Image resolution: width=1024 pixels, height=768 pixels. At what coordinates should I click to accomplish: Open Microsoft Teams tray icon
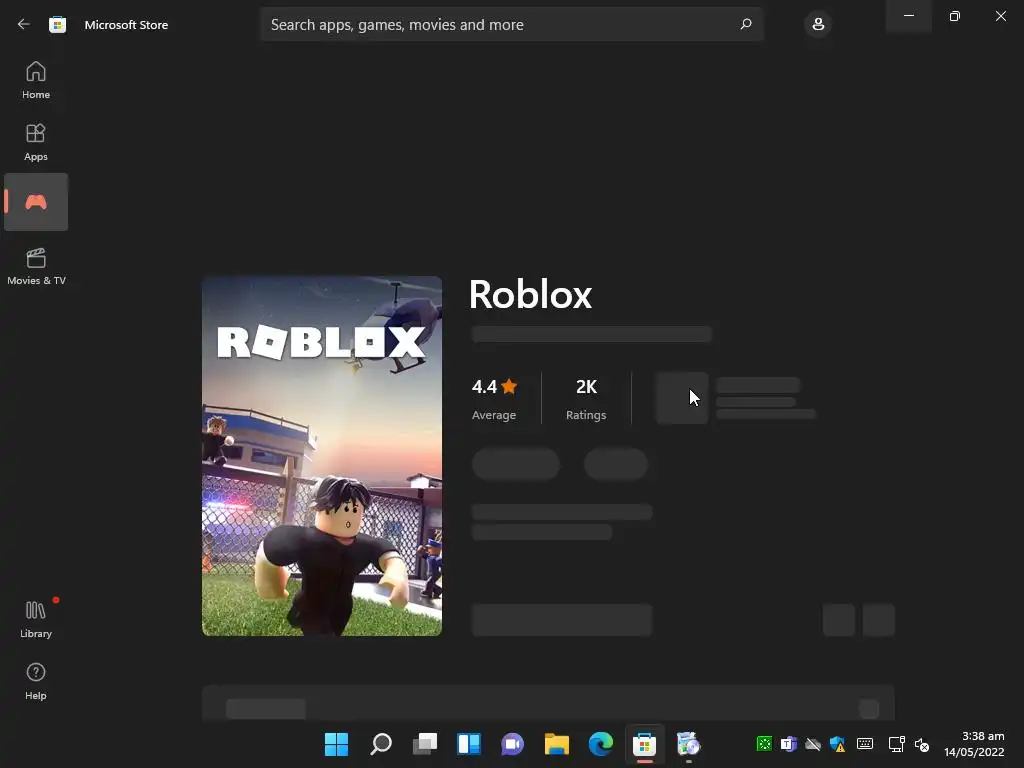click(x=789, y=744)
